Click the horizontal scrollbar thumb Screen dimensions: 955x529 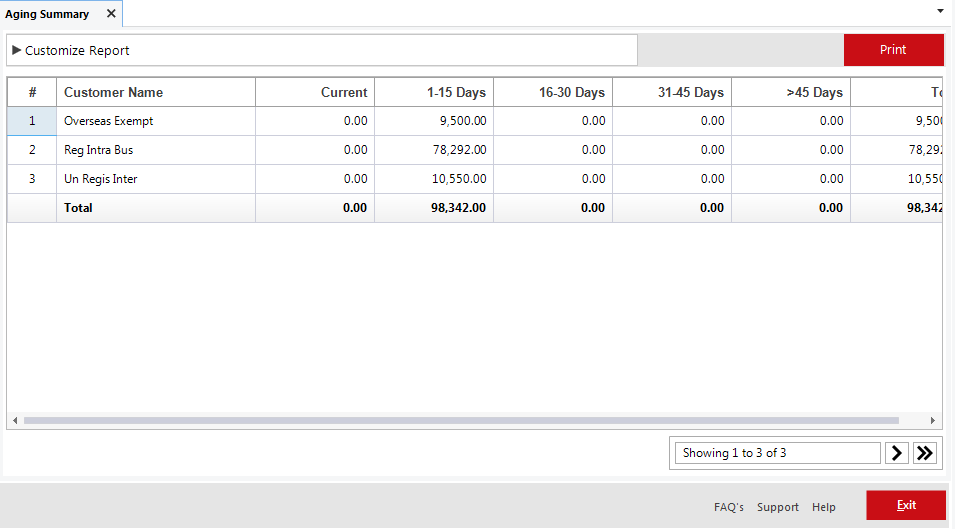461,421
